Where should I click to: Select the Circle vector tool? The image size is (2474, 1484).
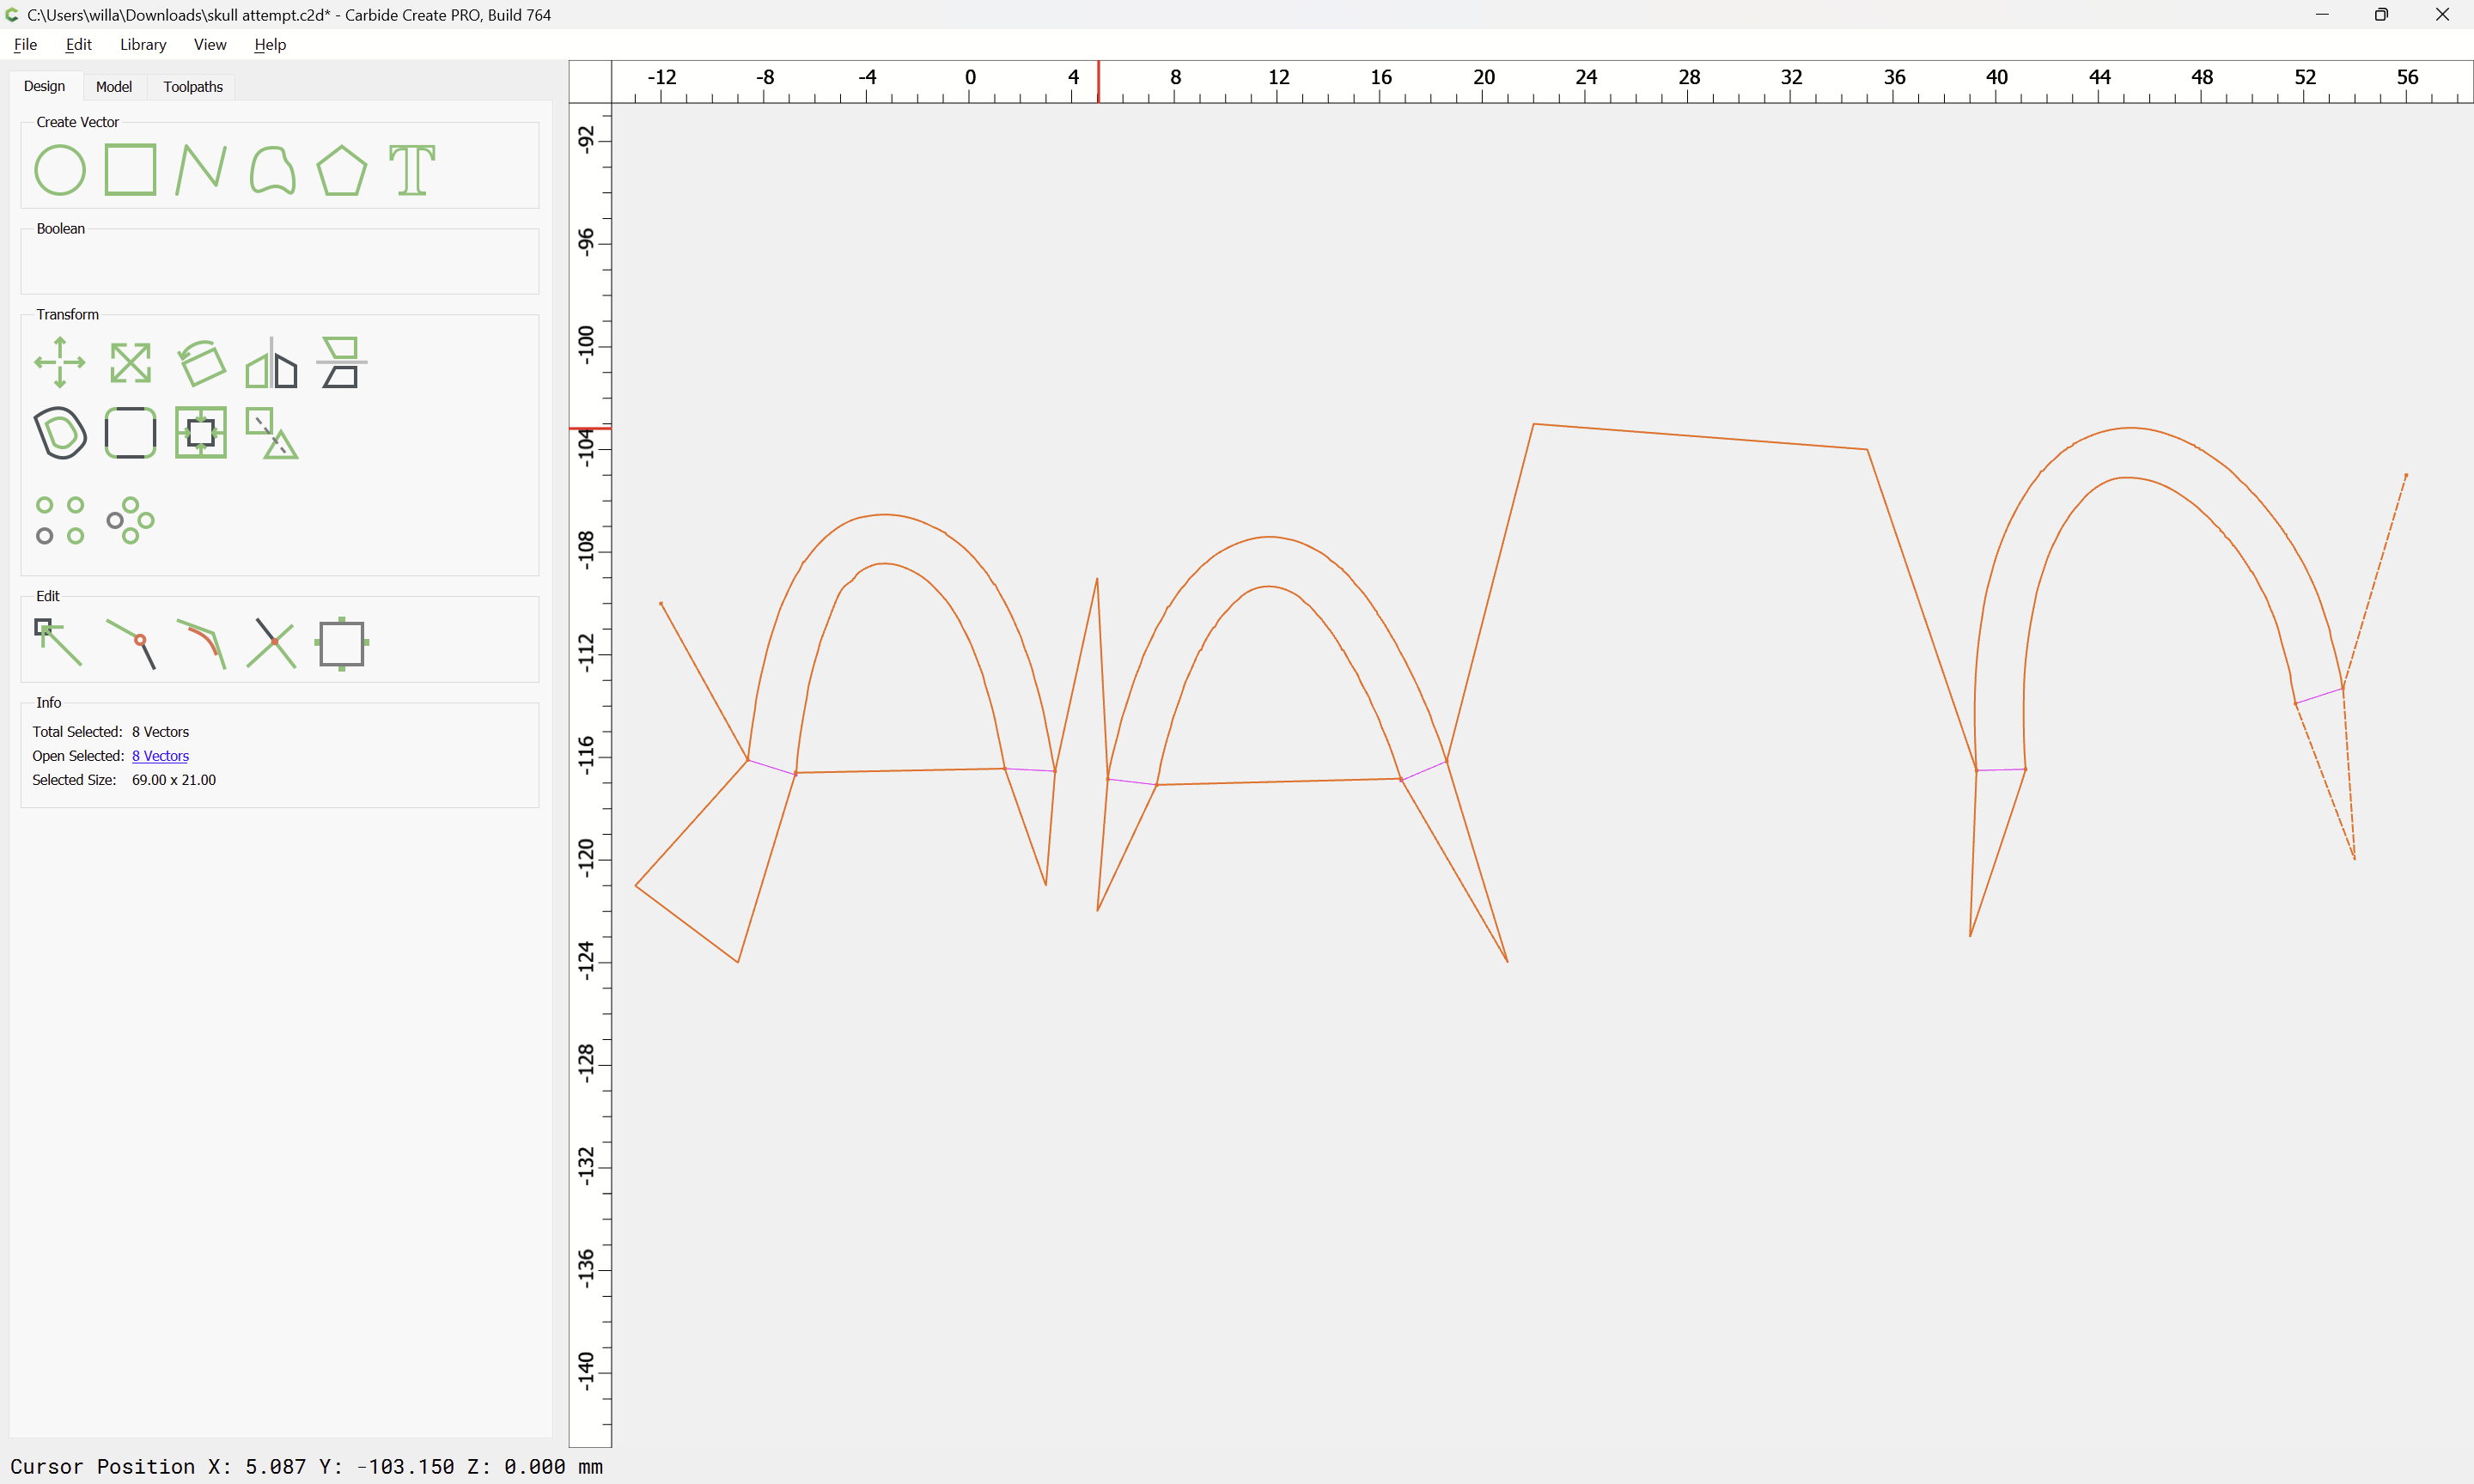coord(60,170)
